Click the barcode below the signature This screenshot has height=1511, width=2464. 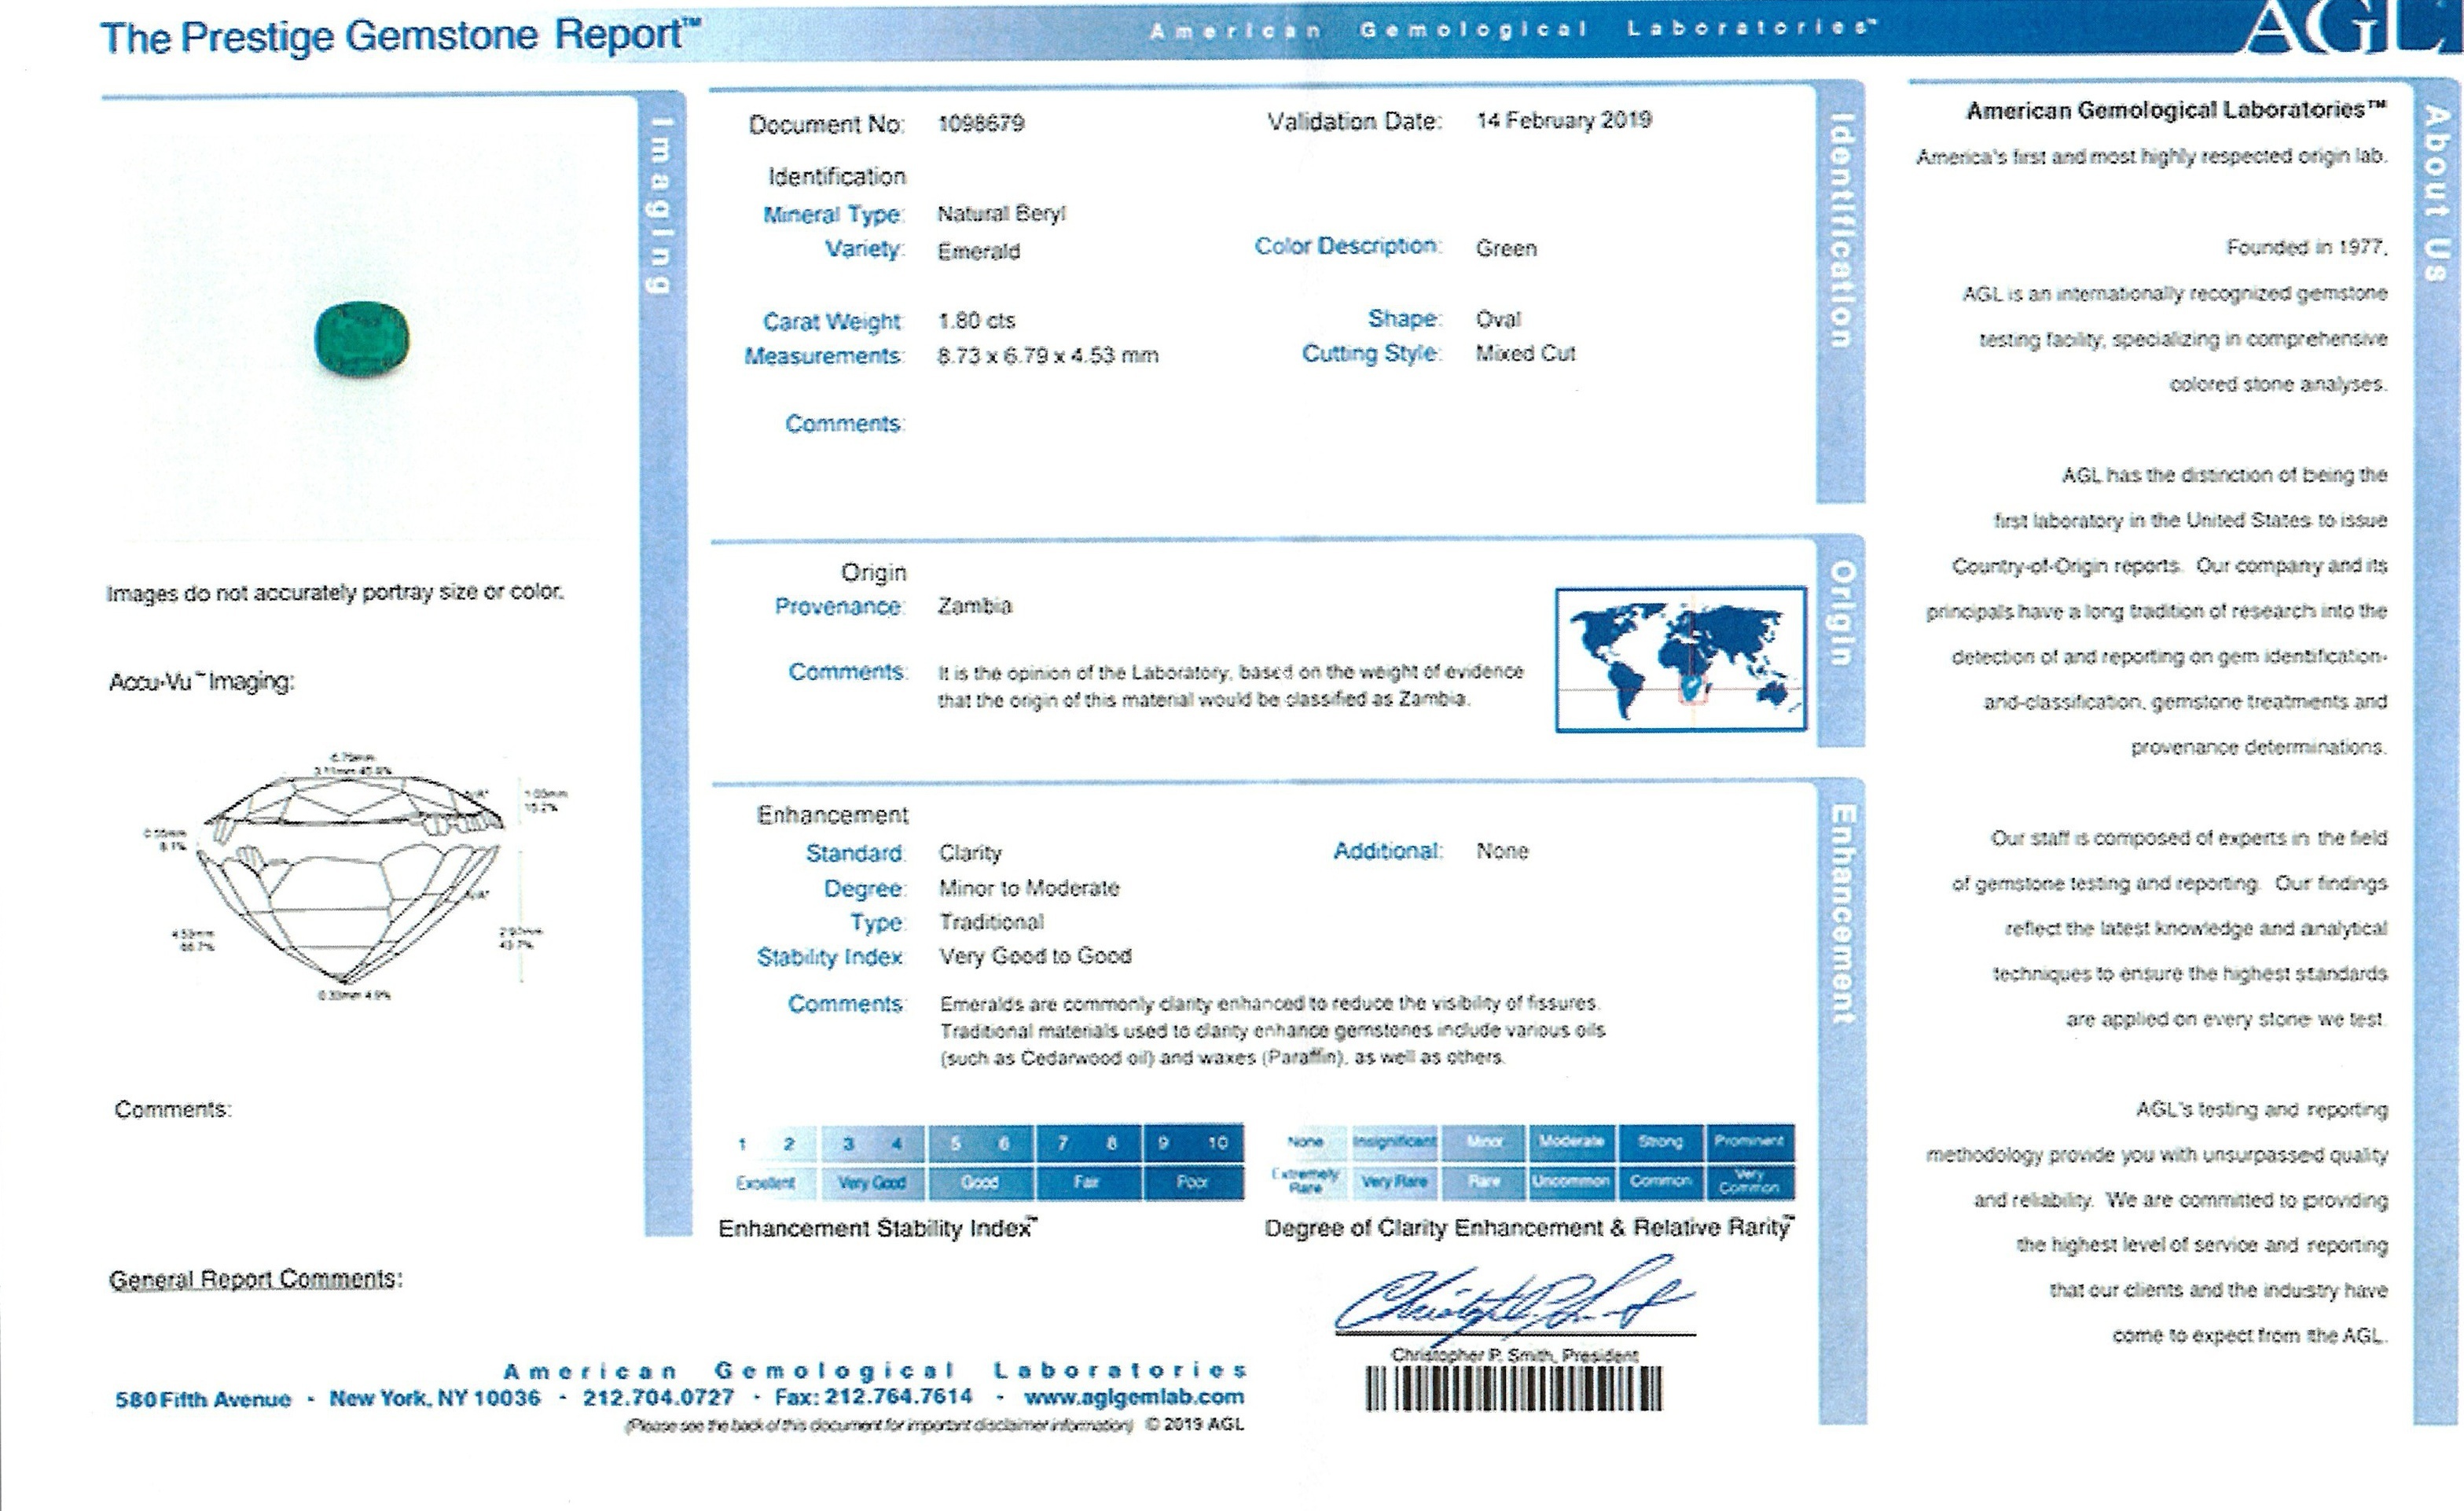click(1514, 1388)
